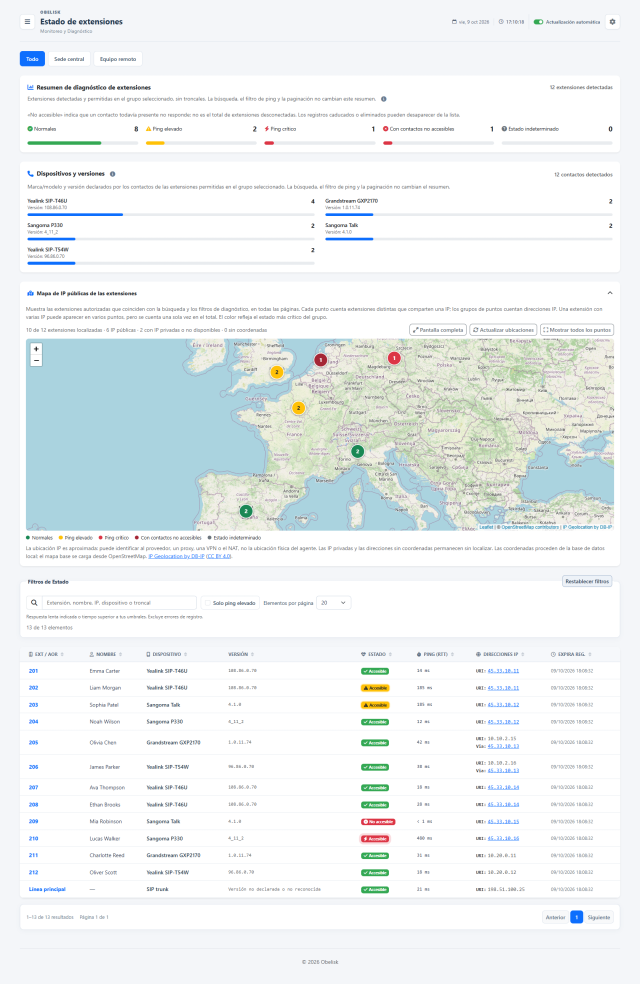This screenshot has width=640, height=984.
Task: Sort by VERSIÓN column
Action: 241,655
